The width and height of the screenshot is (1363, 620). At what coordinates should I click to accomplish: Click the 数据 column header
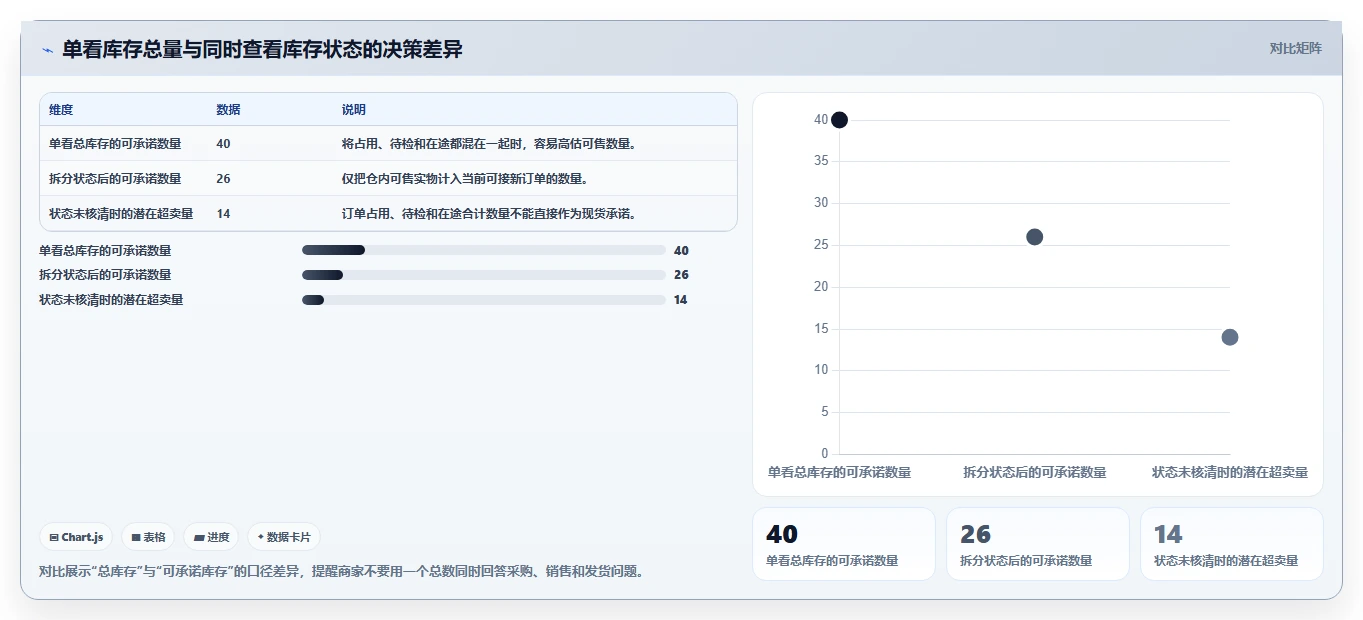[228, 110]
